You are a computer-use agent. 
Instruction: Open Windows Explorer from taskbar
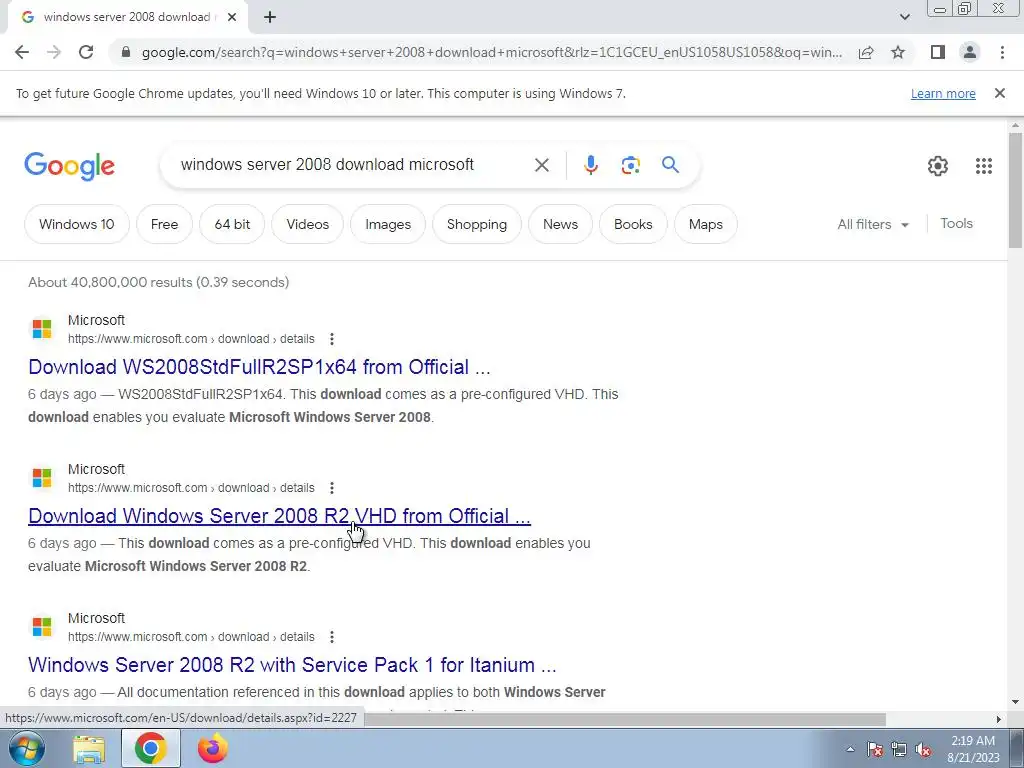click(89, 748)
